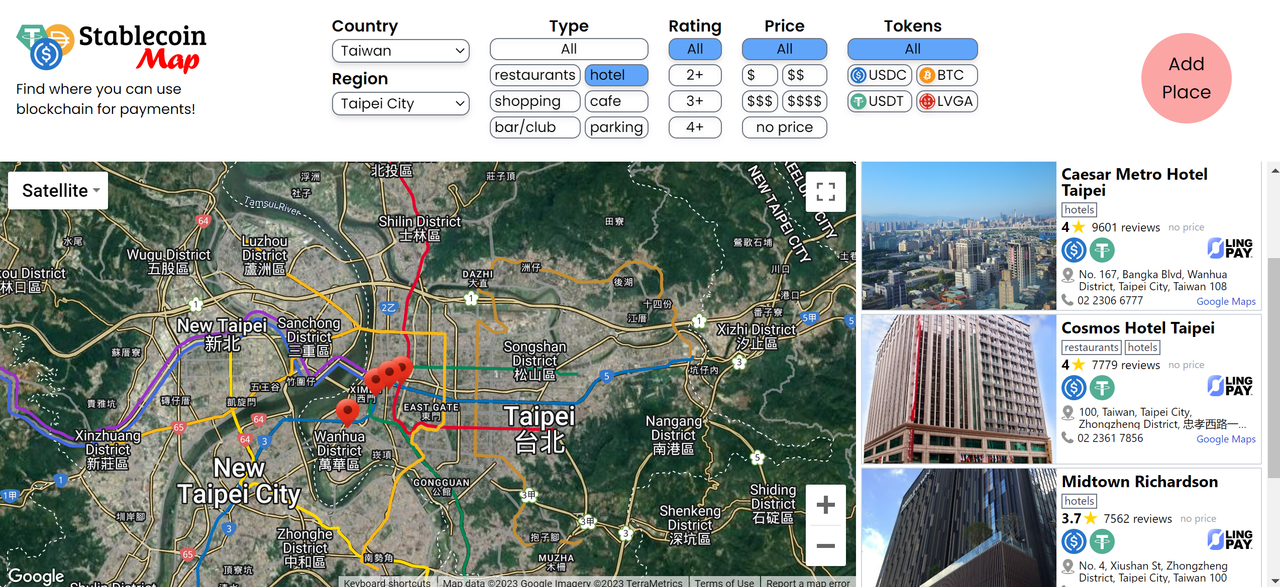Click the Caesar Metro Hotel photo thumbnail
Viewport: 1280px width, 587px height.
click(x=960, y=236)
